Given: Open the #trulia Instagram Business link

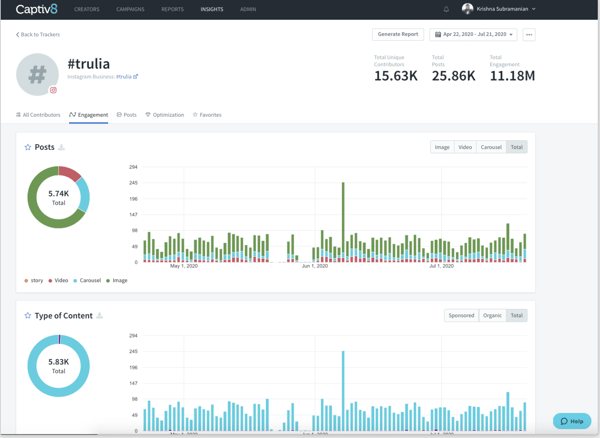Looking at the screenshot, I should (124, 77).
